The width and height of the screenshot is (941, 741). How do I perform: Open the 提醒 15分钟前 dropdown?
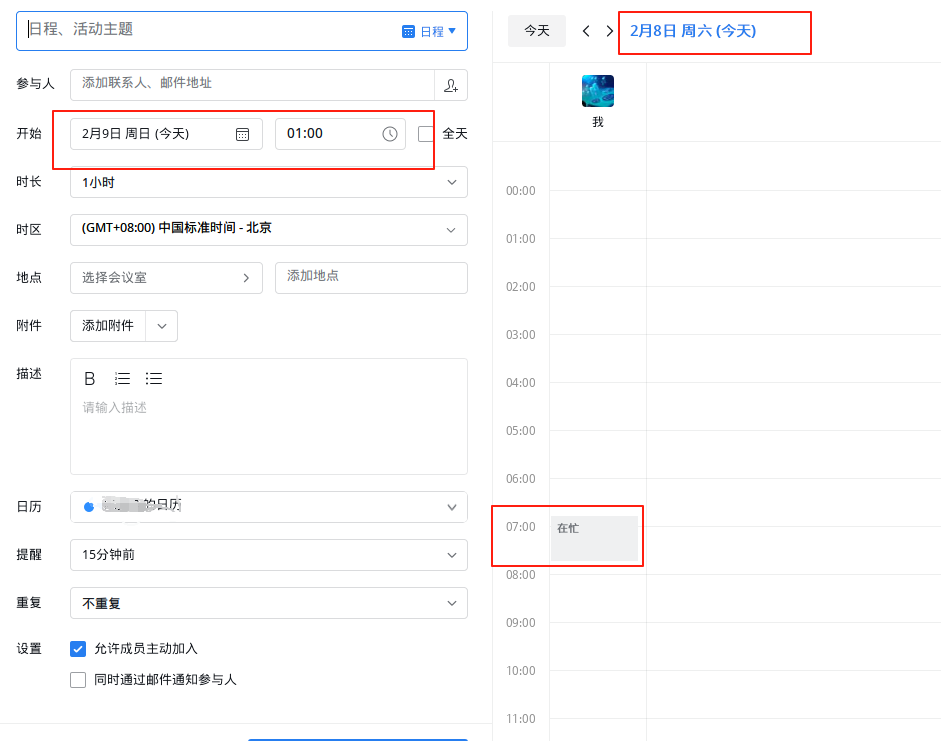point(269,555)
